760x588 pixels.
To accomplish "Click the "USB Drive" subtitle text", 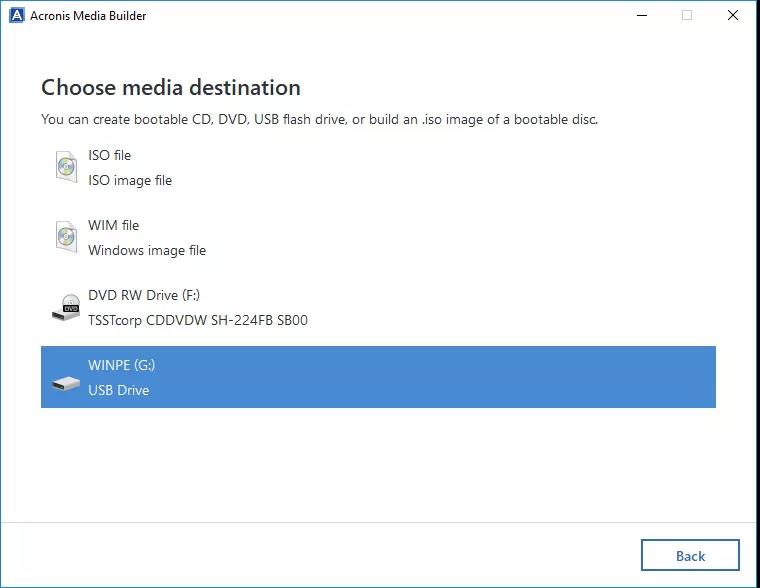I will [118, 390].
